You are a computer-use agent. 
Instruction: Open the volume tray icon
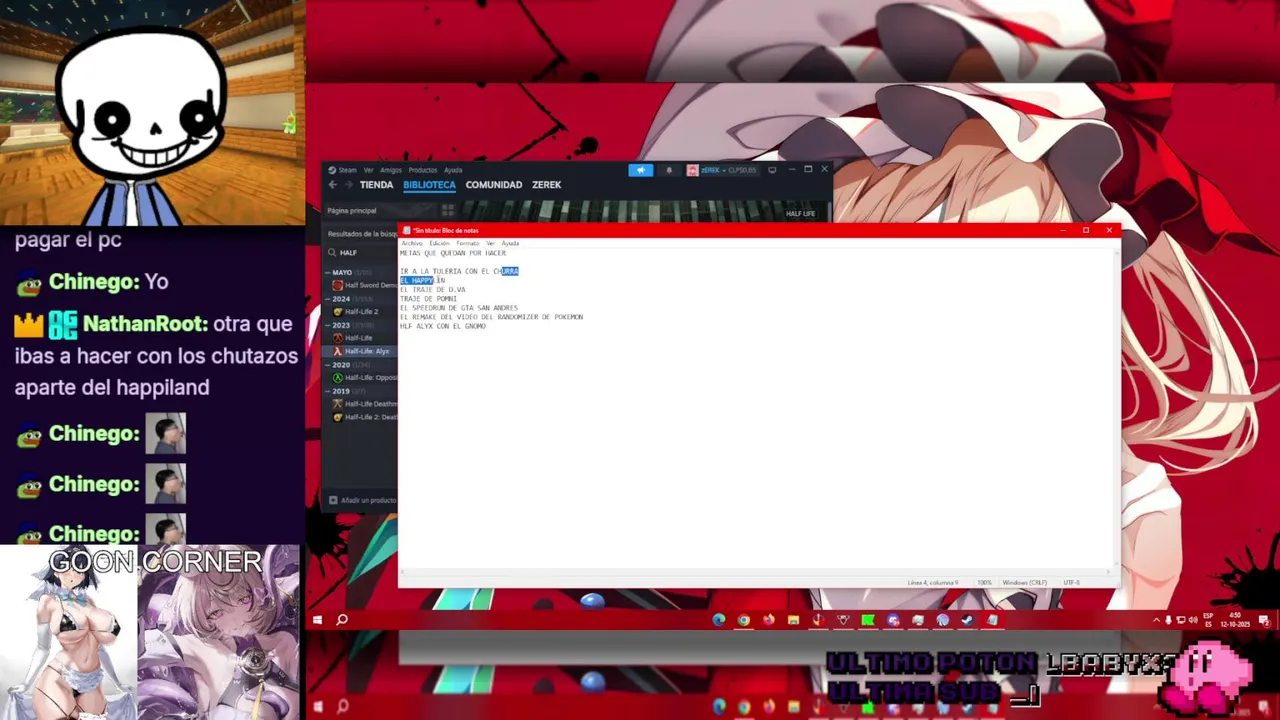pyautogui.click(x=1193, y=620)
